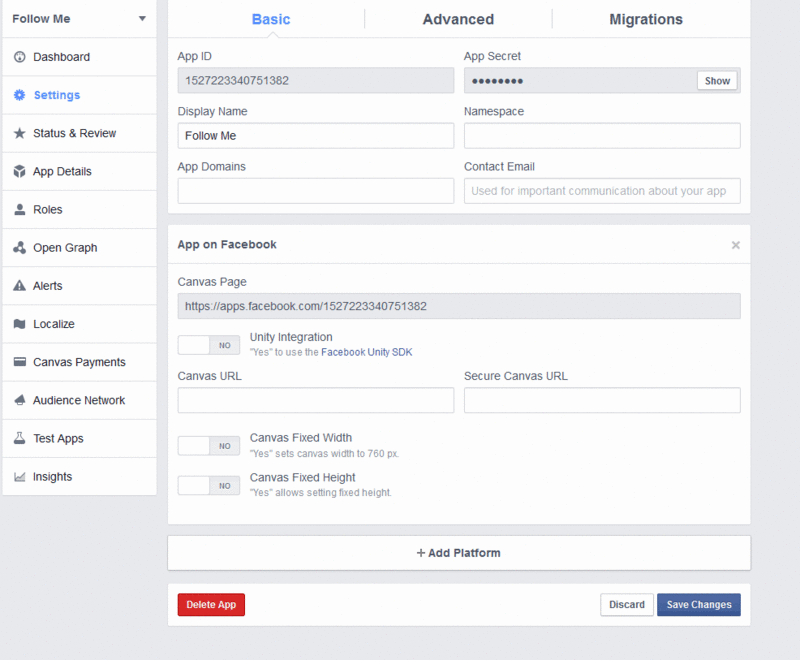Click the Dashboard gauge icon
The image size is (800, 660).
tap(19, 57)
